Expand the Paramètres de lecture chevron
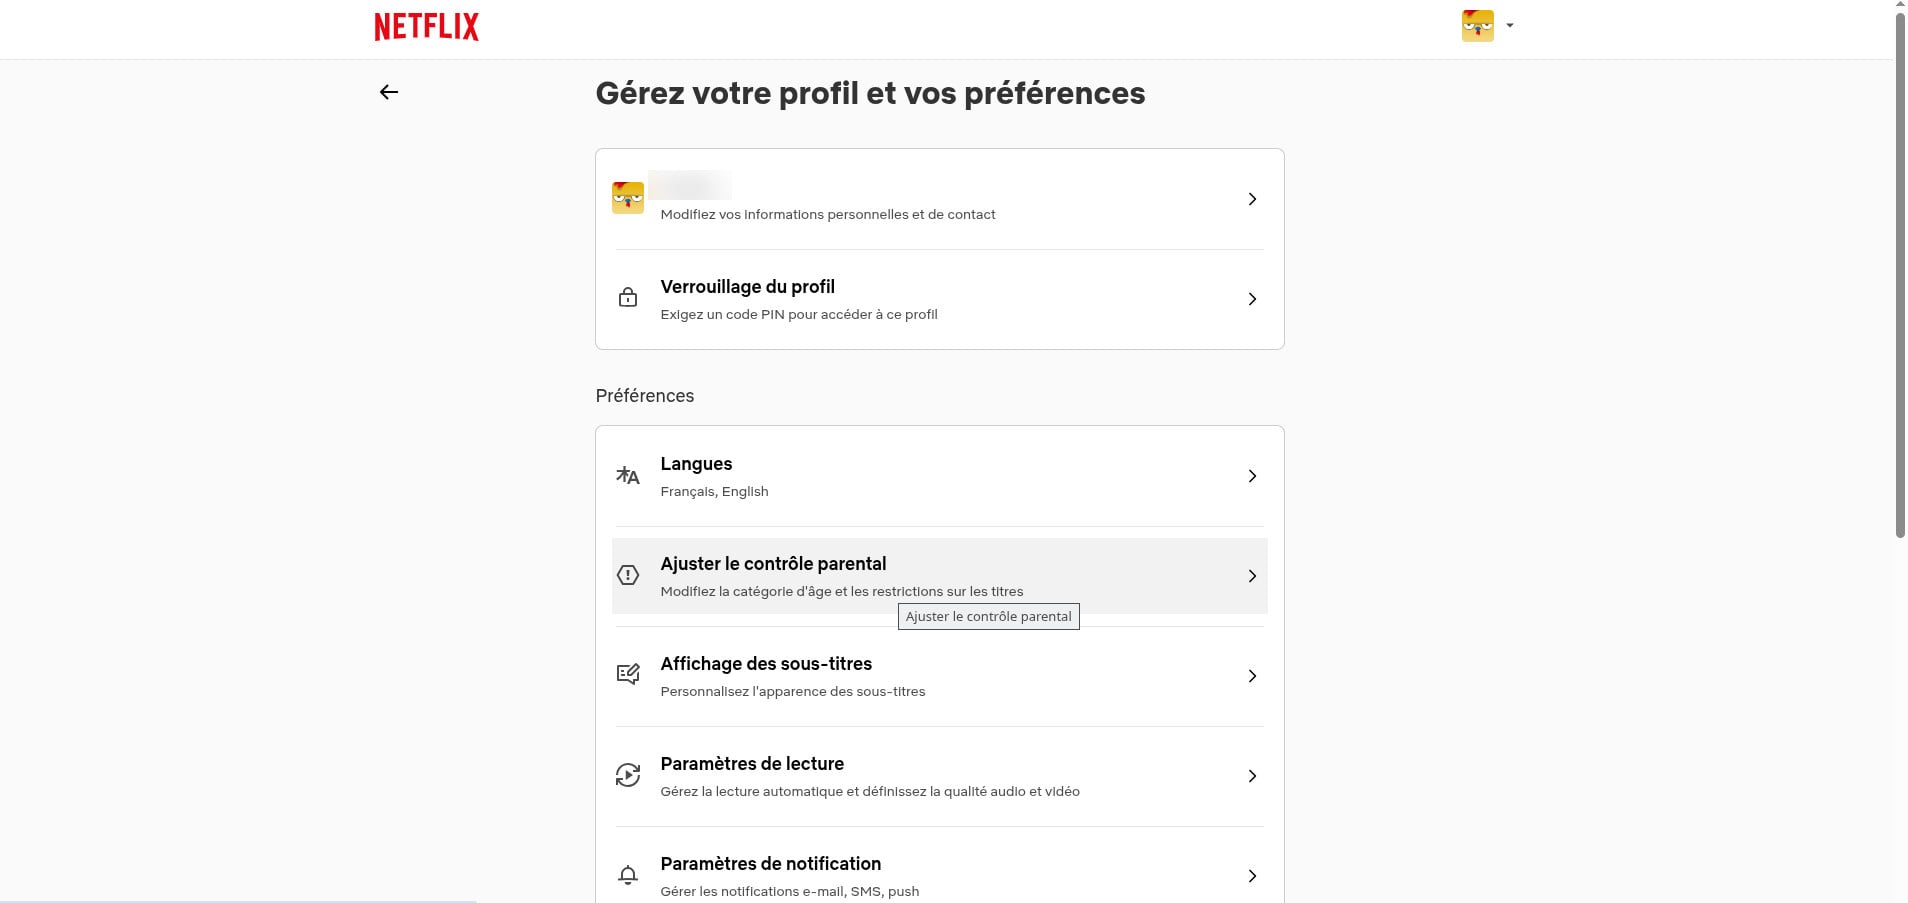 [1252, 776]
